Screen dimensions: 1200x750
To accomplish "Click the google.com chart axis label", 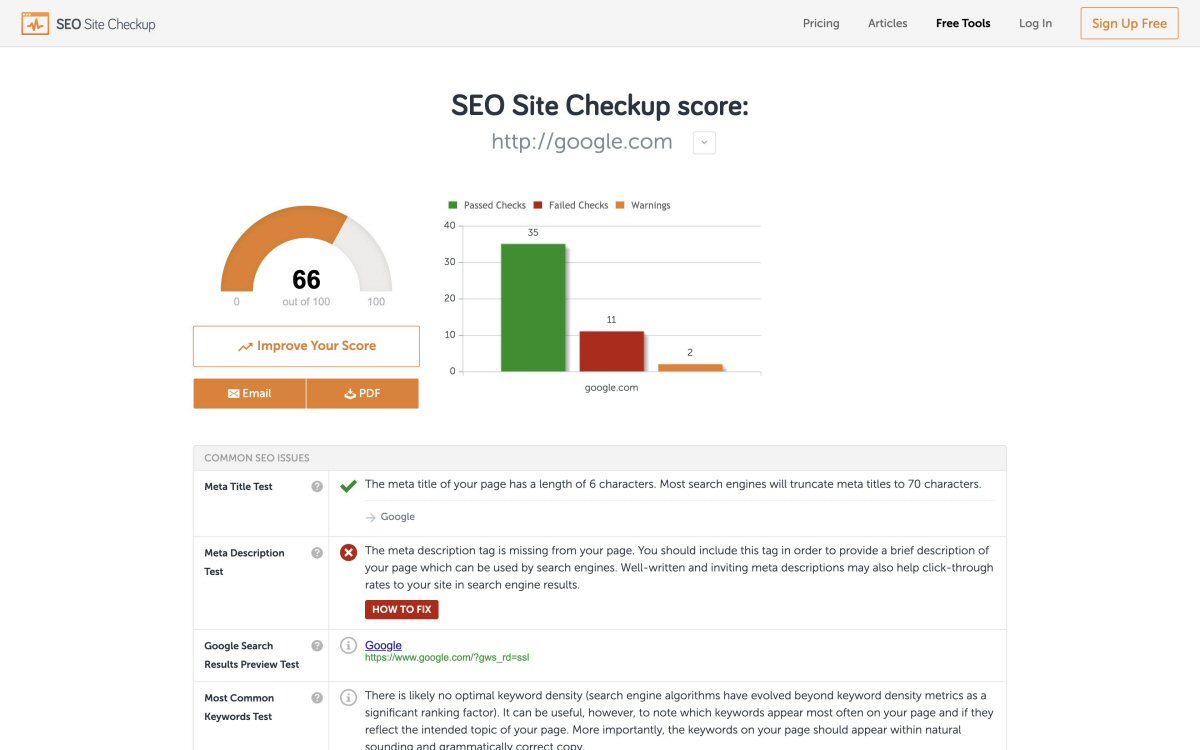I will pos(611,387).
